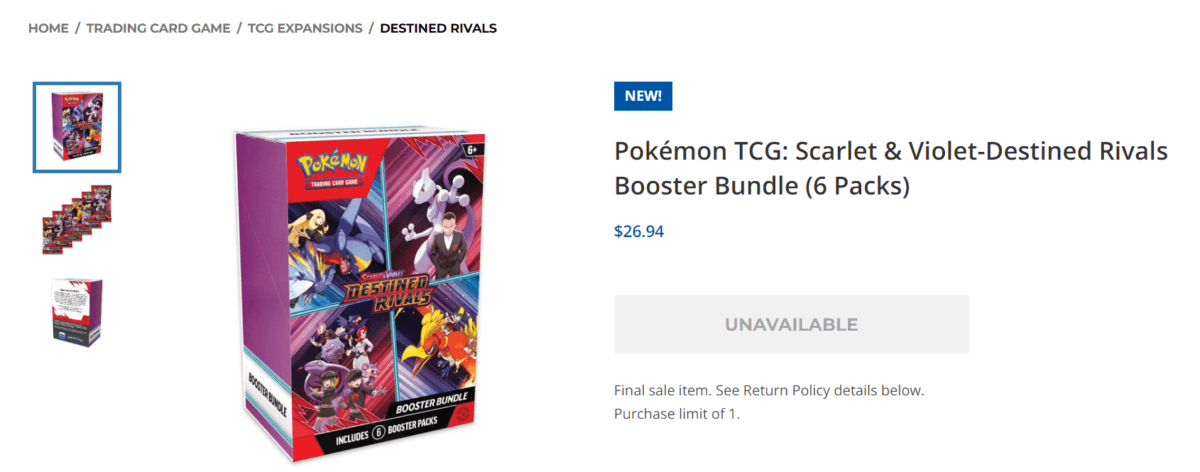View the back-of-box thumbnail

(x=77, y=311)
